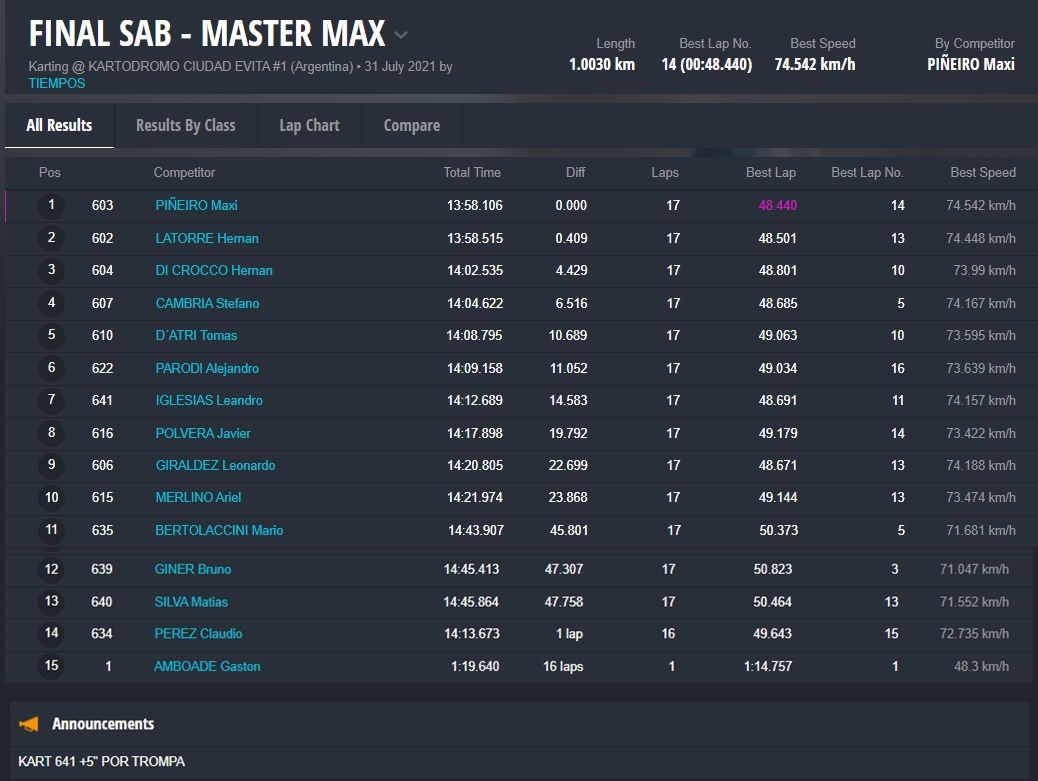
Task: Click the Announcements megaphone icon
Action: (x=29, y=724)
